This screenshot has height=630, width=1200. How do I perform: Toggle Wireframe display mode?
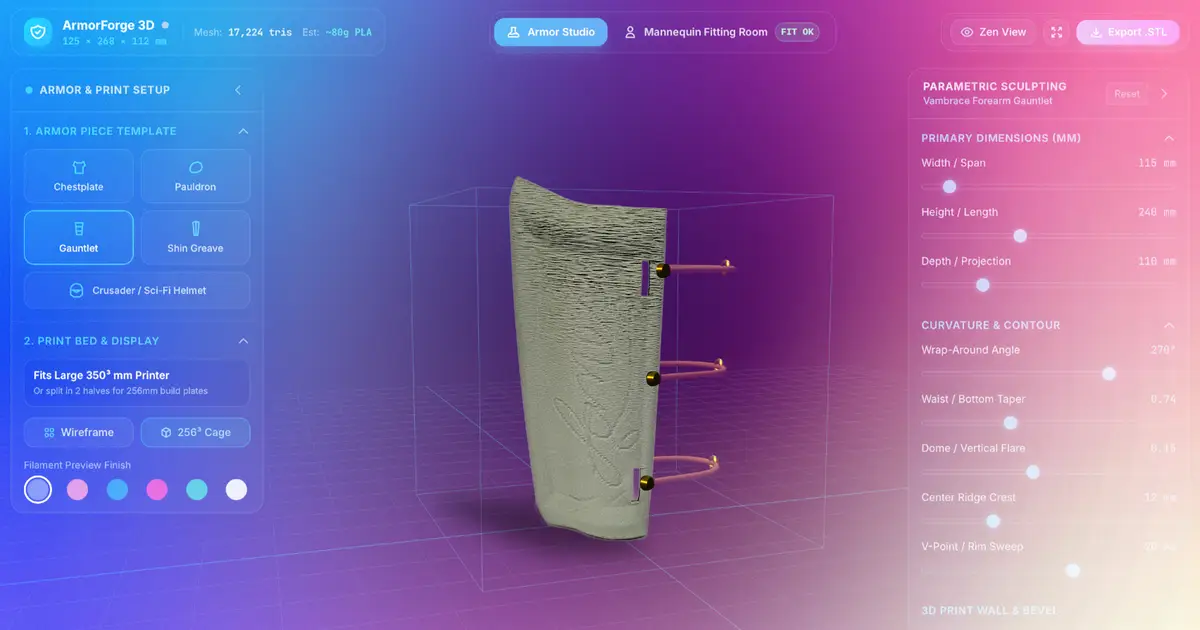point(78,432)
